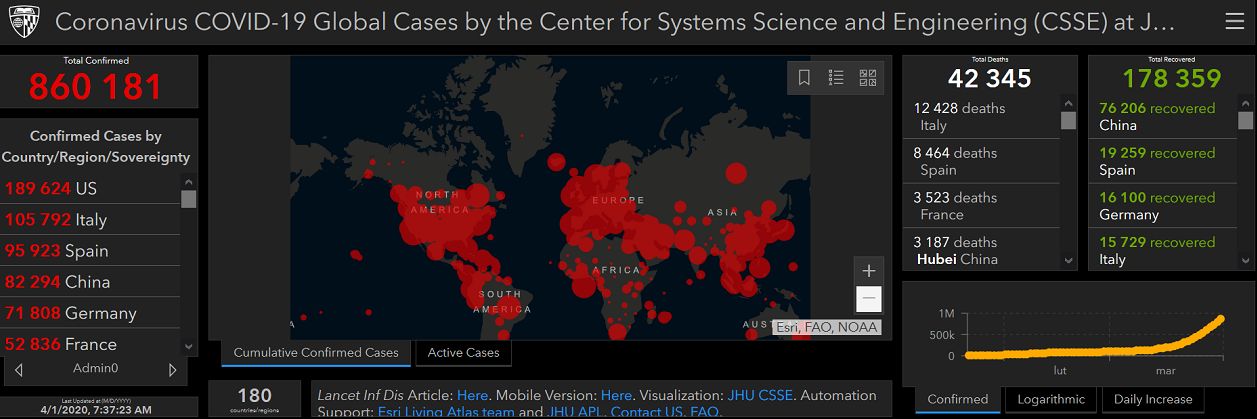Click the Admin0 level label
Image resolution: width=1257 pixels, height=419 pixels.
pyautogui.click(x=95, y=369)
